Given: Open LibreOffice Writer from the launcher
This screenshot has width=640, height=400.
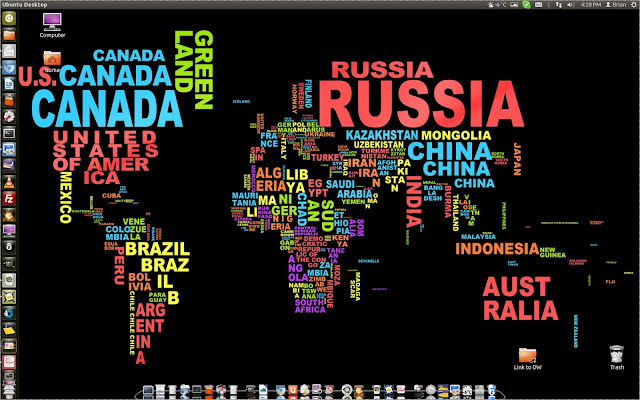Looking at the screenshot, I should 9,84.
